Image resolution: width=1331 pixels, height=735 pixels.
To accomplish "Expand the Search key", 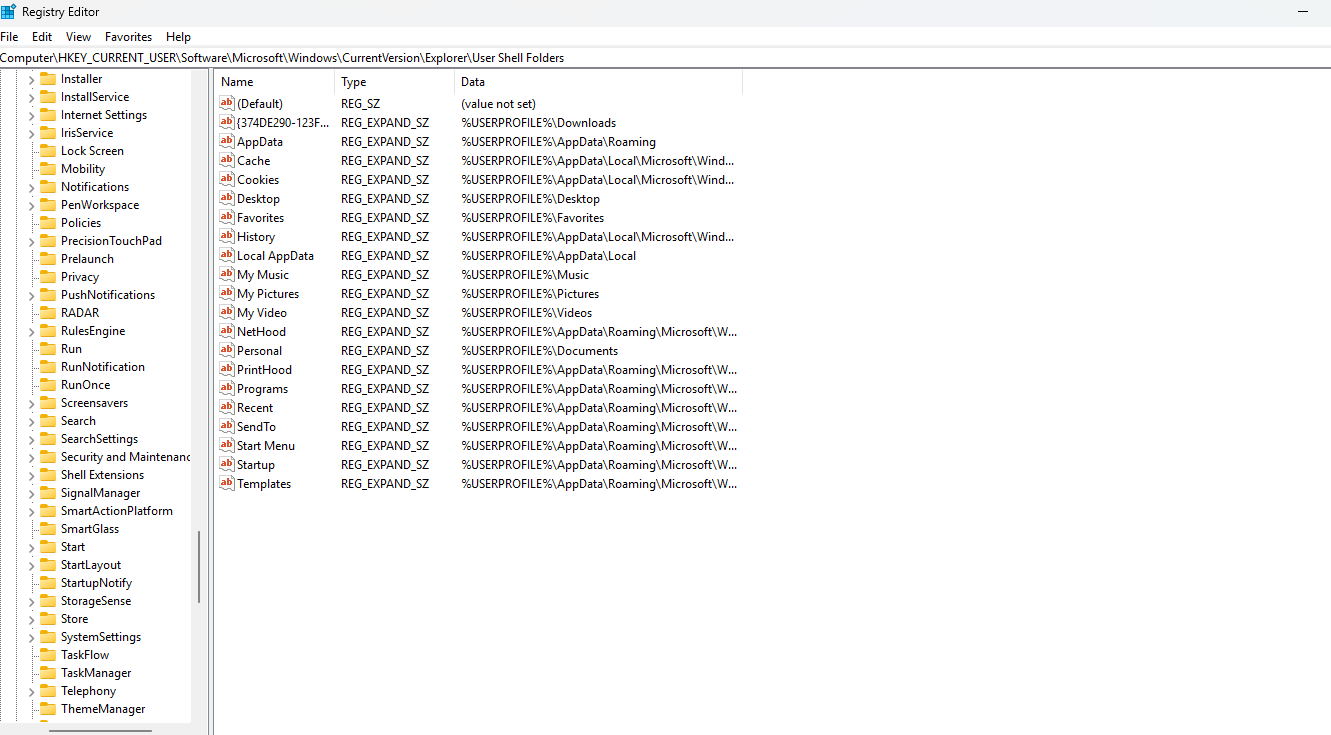I will pos(30,420).
